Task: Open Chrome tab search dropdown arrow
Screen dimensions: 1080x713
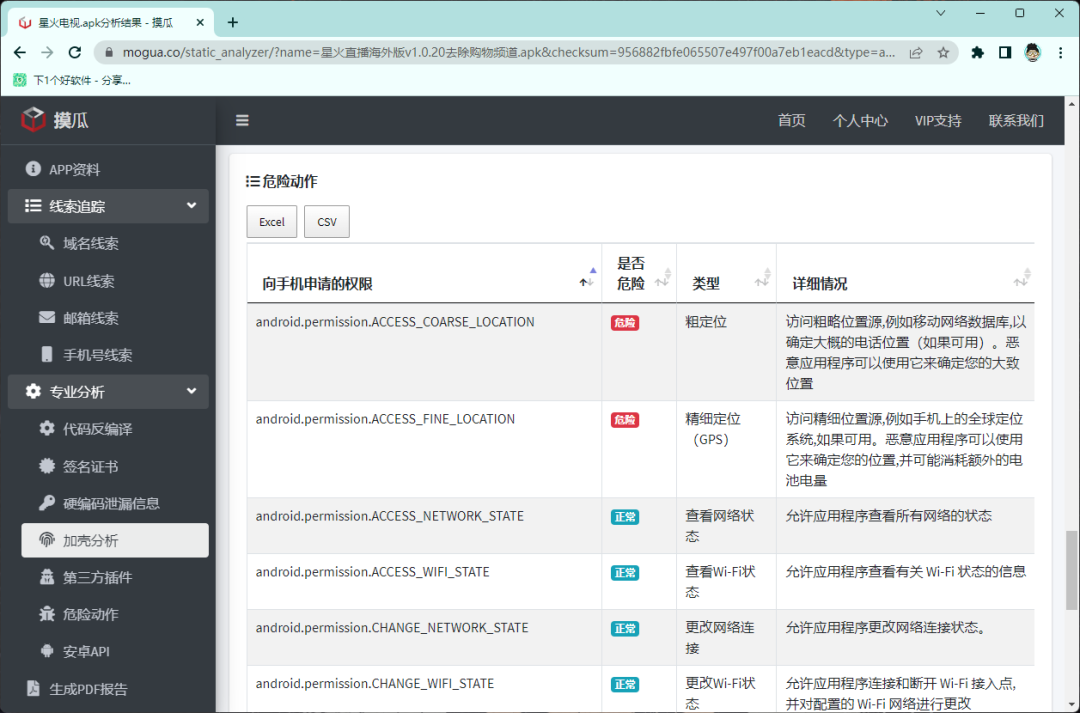Action: pos(941,13)
